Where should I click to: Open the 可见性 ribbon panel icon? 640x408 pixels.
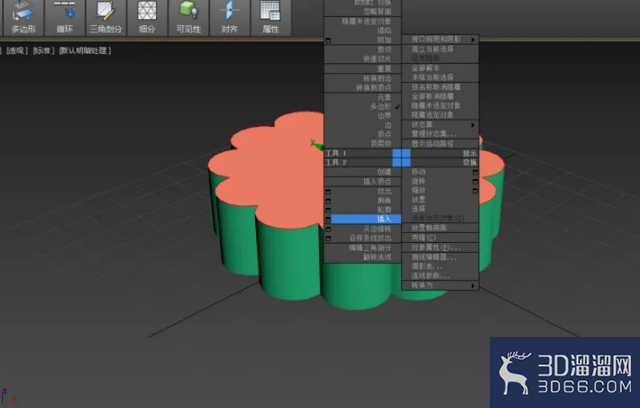click(188, 18)
